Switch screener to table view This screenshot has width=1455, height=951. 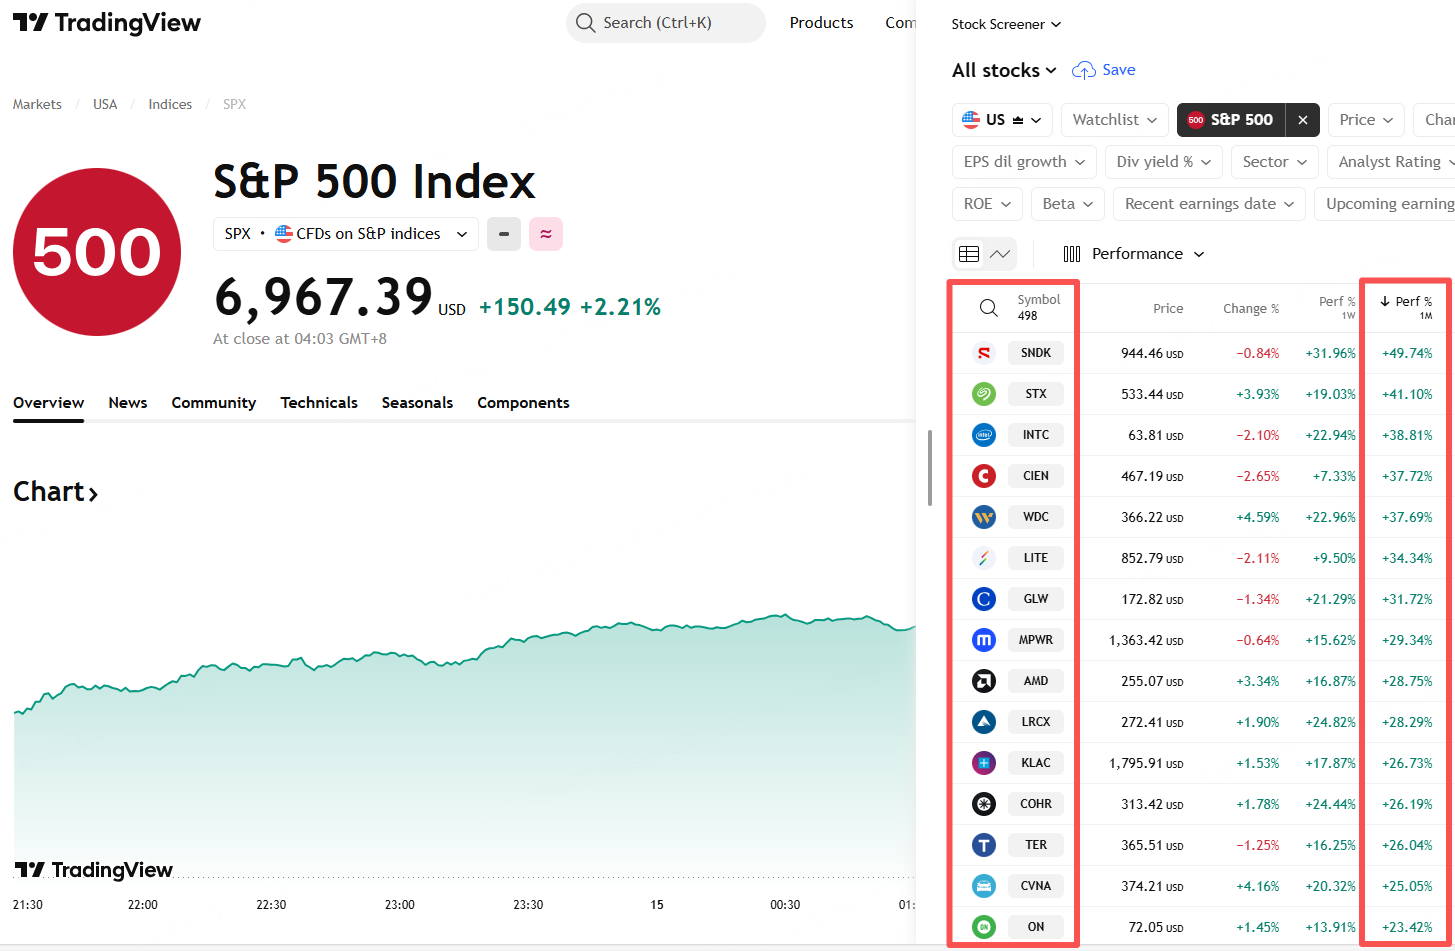(x=969, y=254)
